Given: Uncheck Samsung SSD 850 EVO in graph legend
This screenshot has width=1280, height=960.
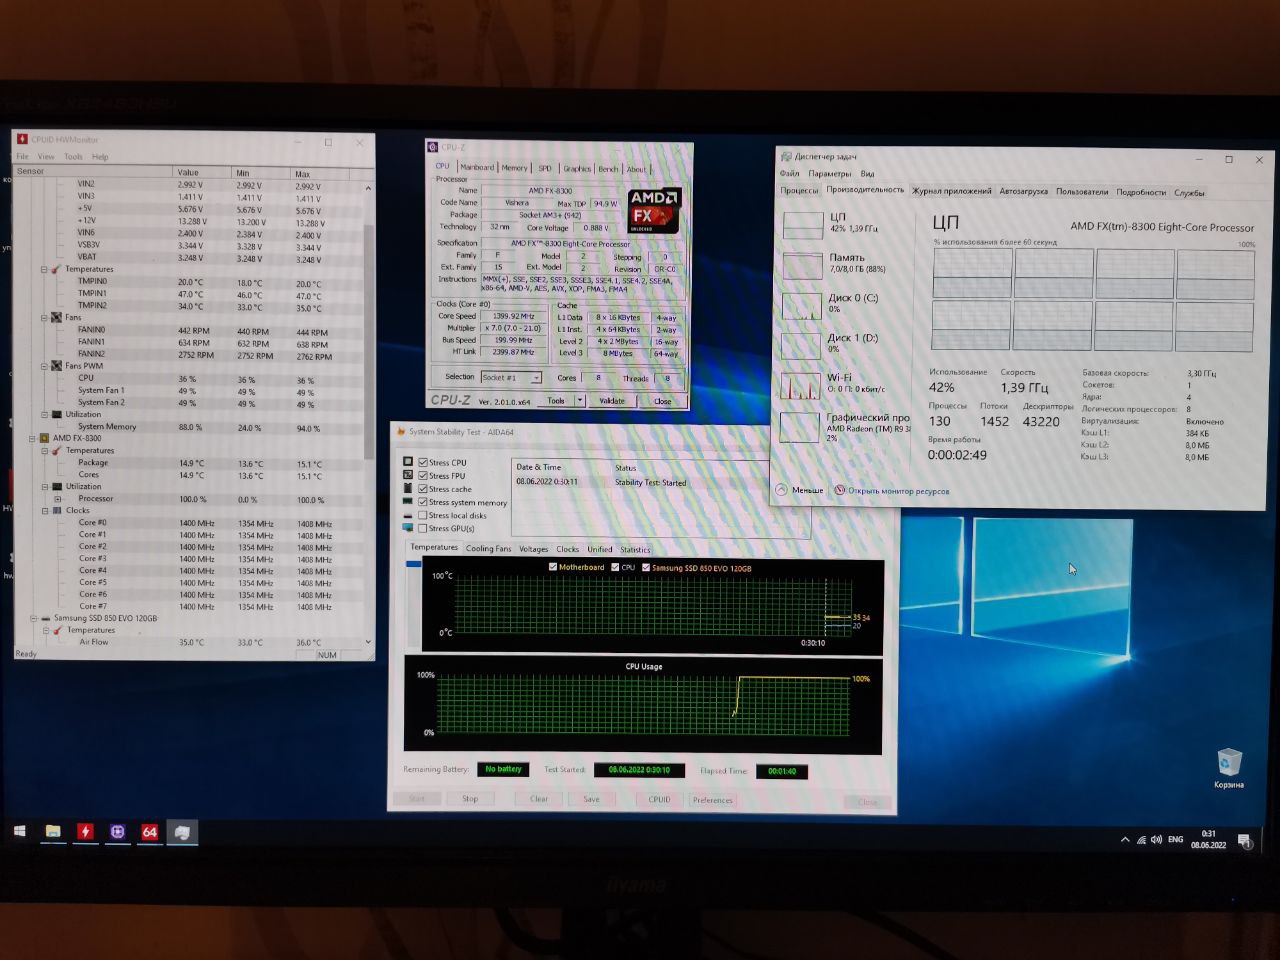Looking at the screenshot, I should pos(646,567).
